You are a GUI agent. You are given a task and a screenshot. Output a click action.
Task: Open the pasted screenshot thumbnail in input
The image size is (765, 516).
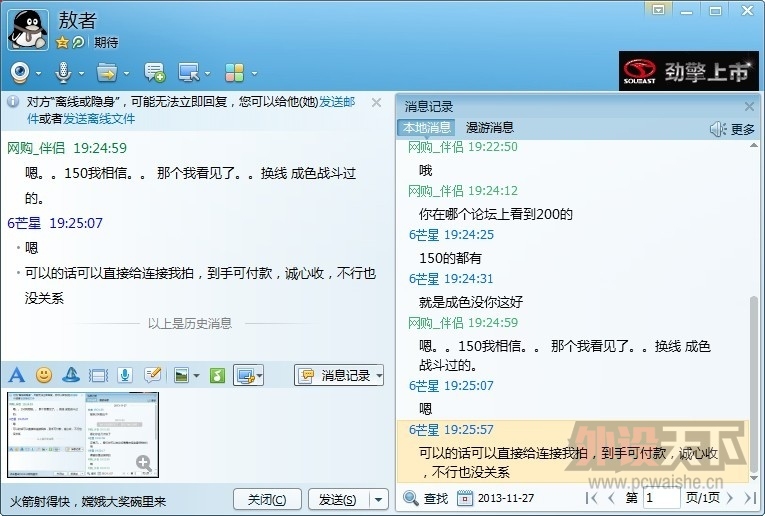coord(83,435)
